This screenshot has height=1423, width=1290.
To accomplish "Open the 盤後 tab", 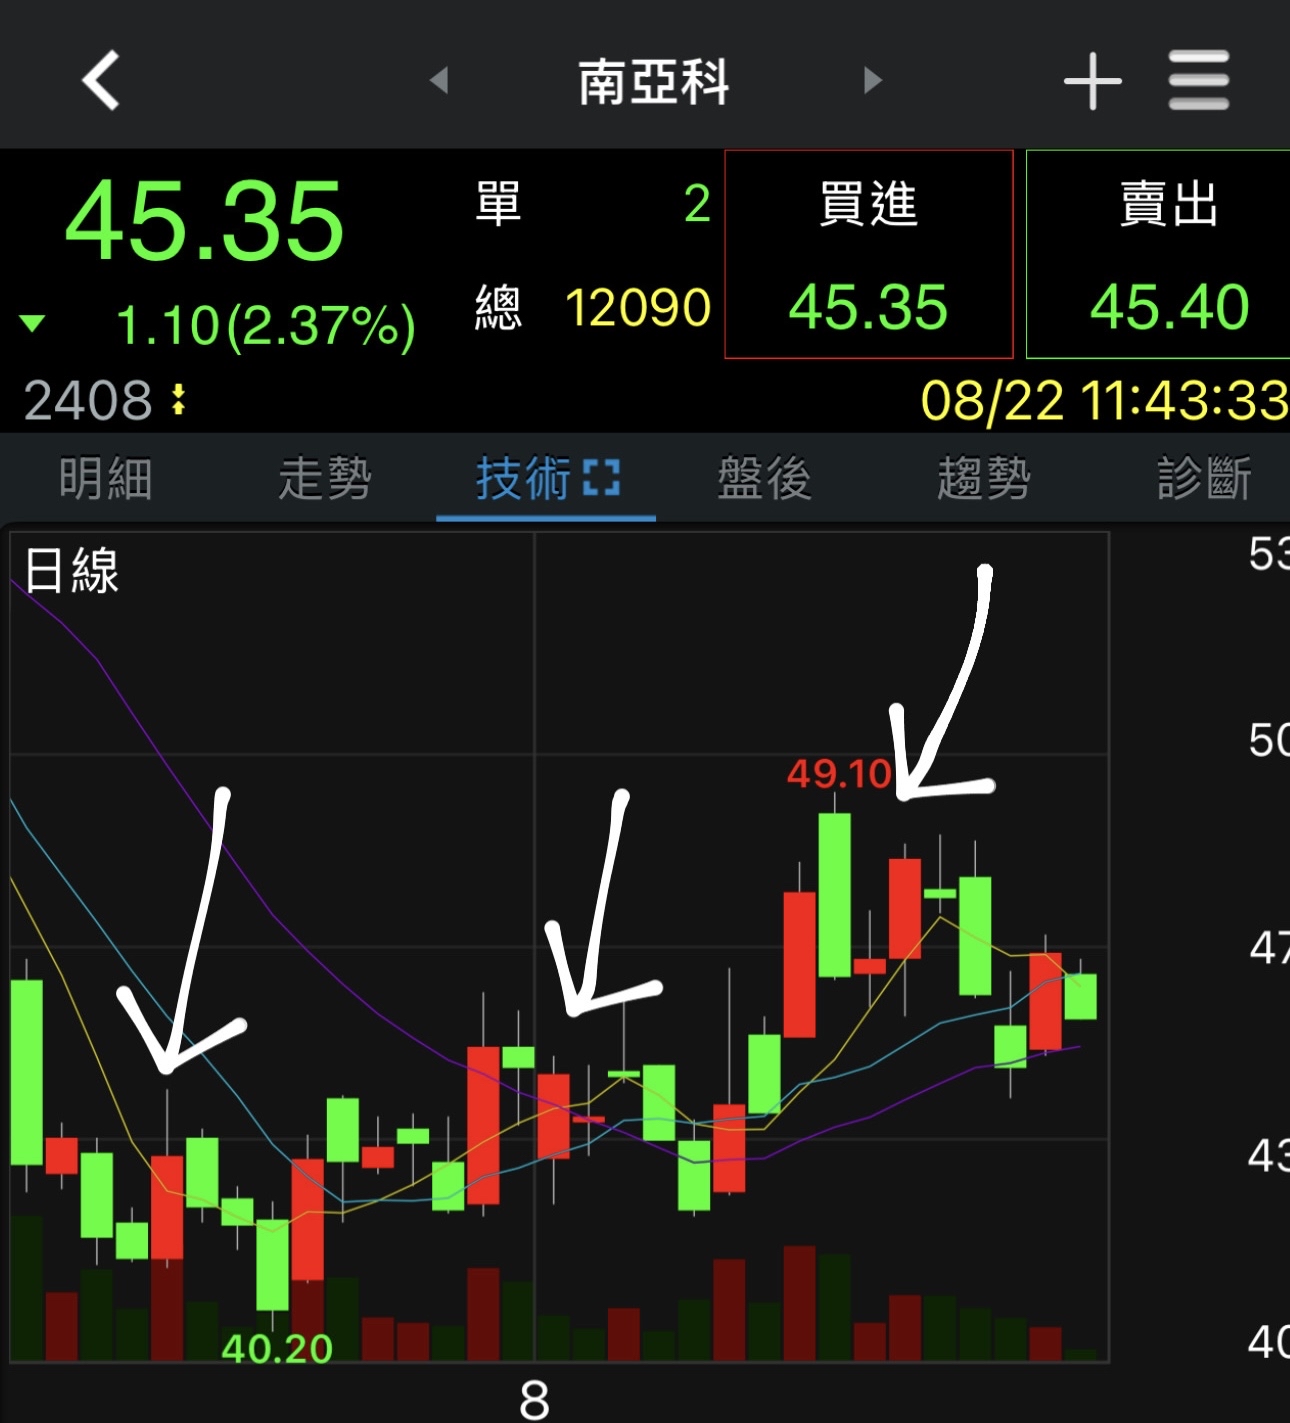I will point(765,478).
